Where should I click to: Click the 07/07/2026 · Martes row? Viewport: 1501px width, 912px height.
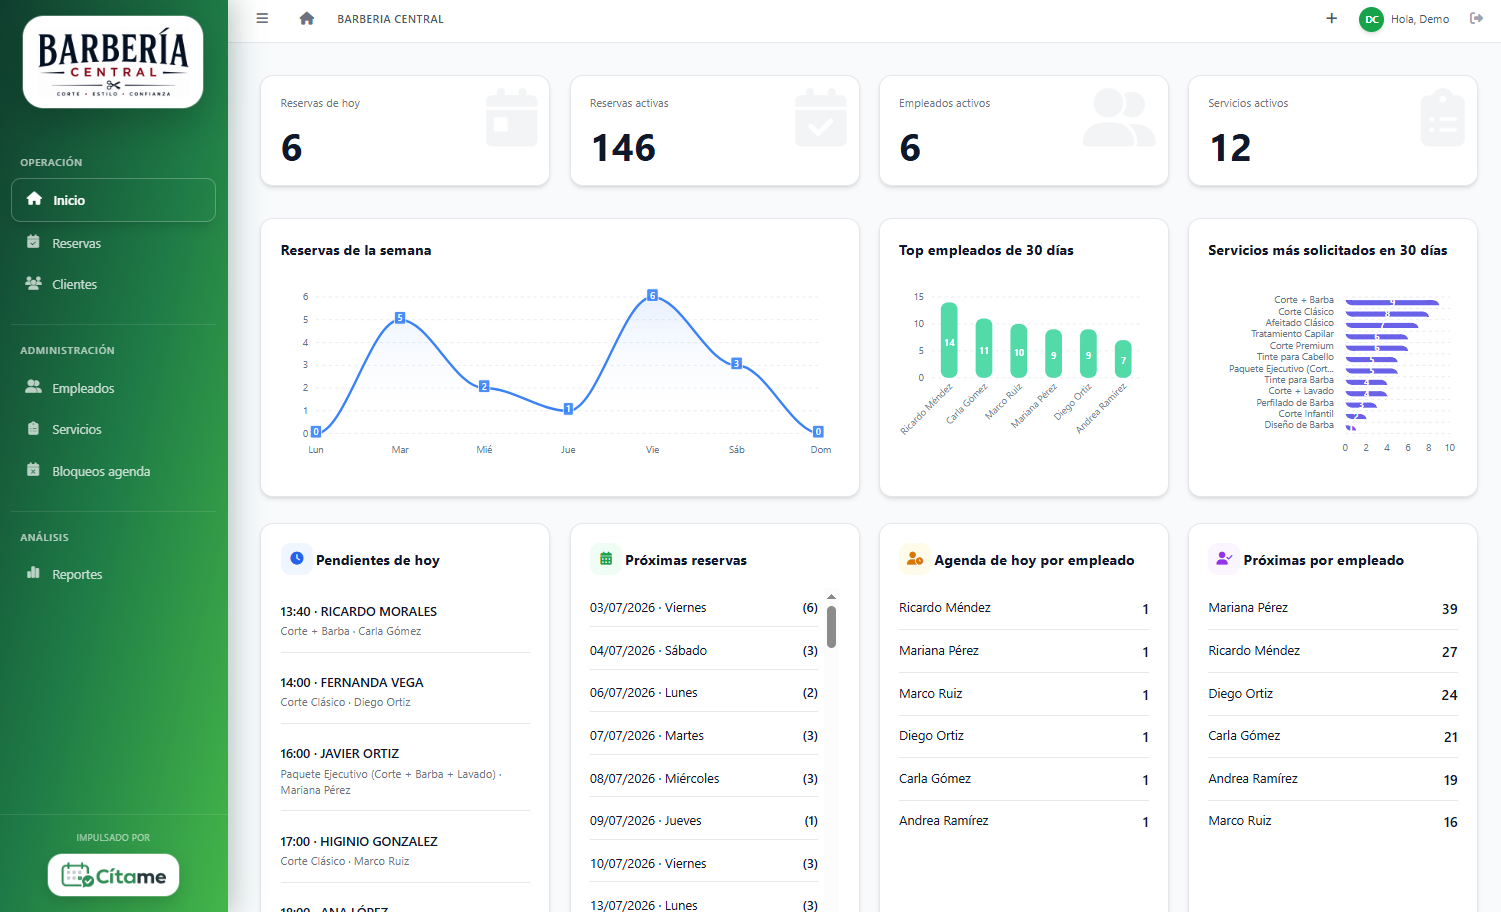[x=704, y=736]
